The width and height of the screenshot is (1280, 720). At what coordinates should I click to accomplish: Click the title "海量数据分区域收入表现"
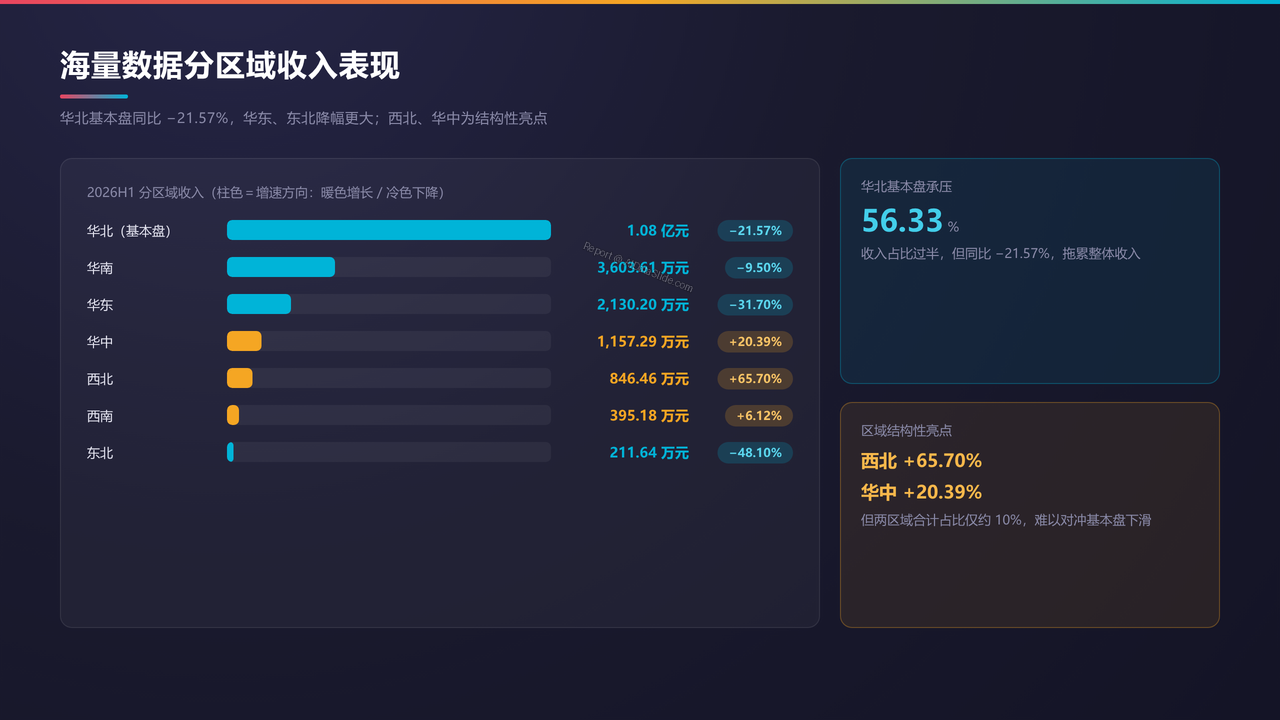point(230,66)
